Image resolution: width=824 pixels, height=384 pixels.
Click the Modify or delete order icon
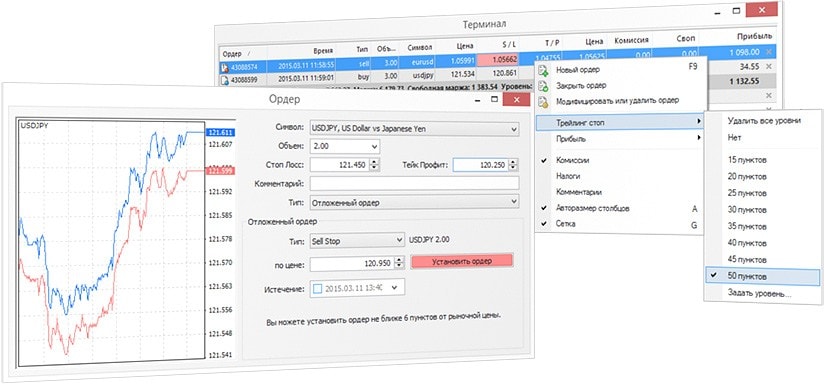coord(543,101)
